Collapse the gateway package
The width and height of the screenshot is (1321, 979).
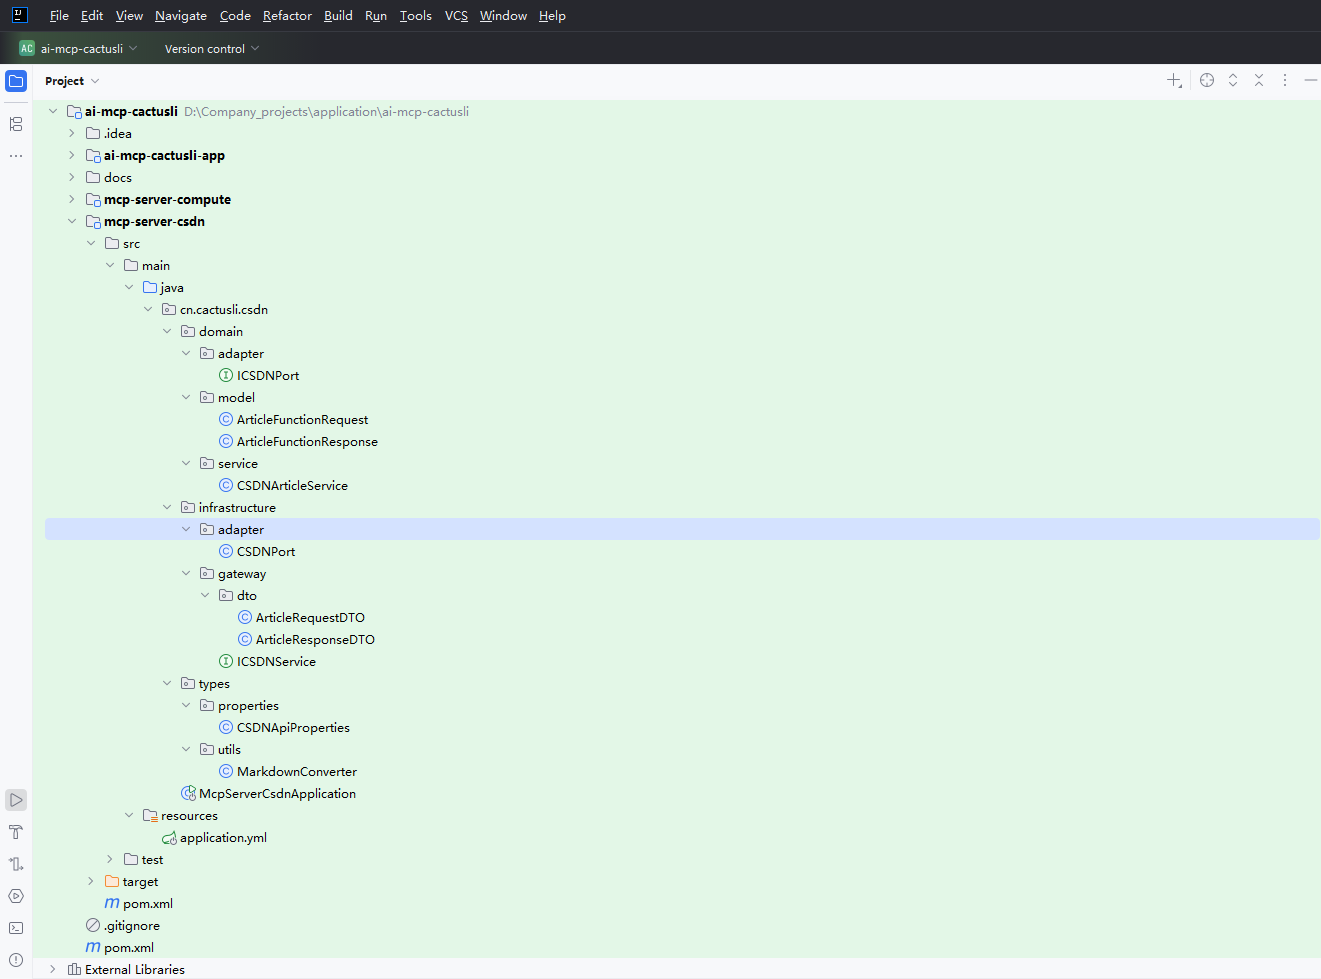click(x=186, y=574)
